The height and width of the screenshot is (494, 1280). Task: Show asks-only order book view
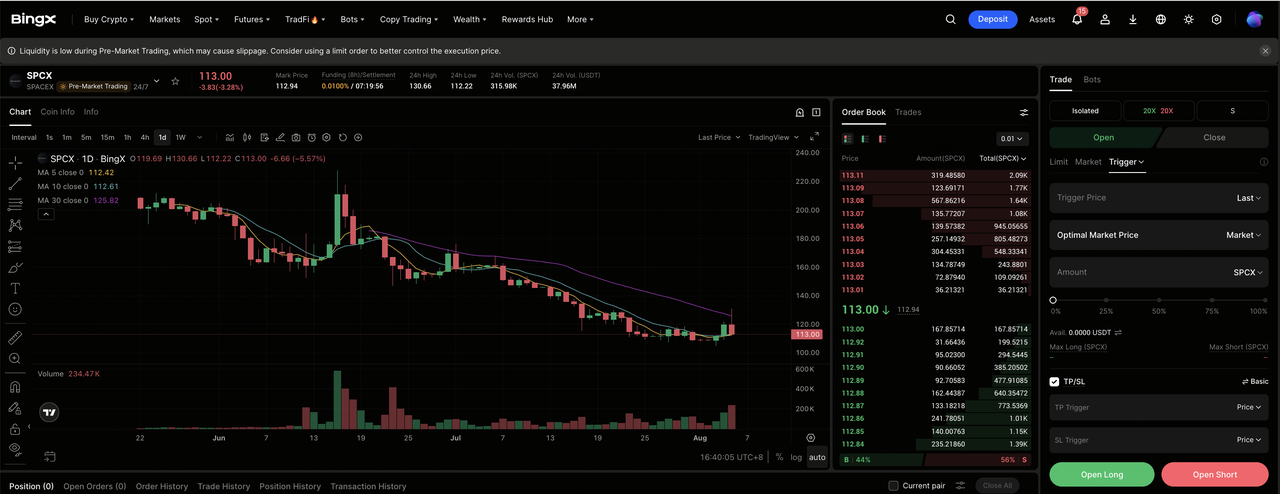coord(881,139)
